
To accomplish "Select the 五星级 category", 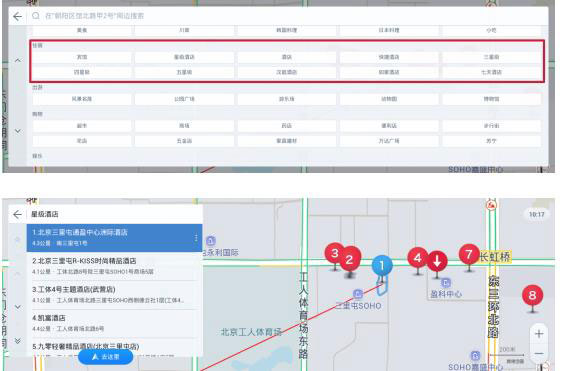I will point(184,72).
